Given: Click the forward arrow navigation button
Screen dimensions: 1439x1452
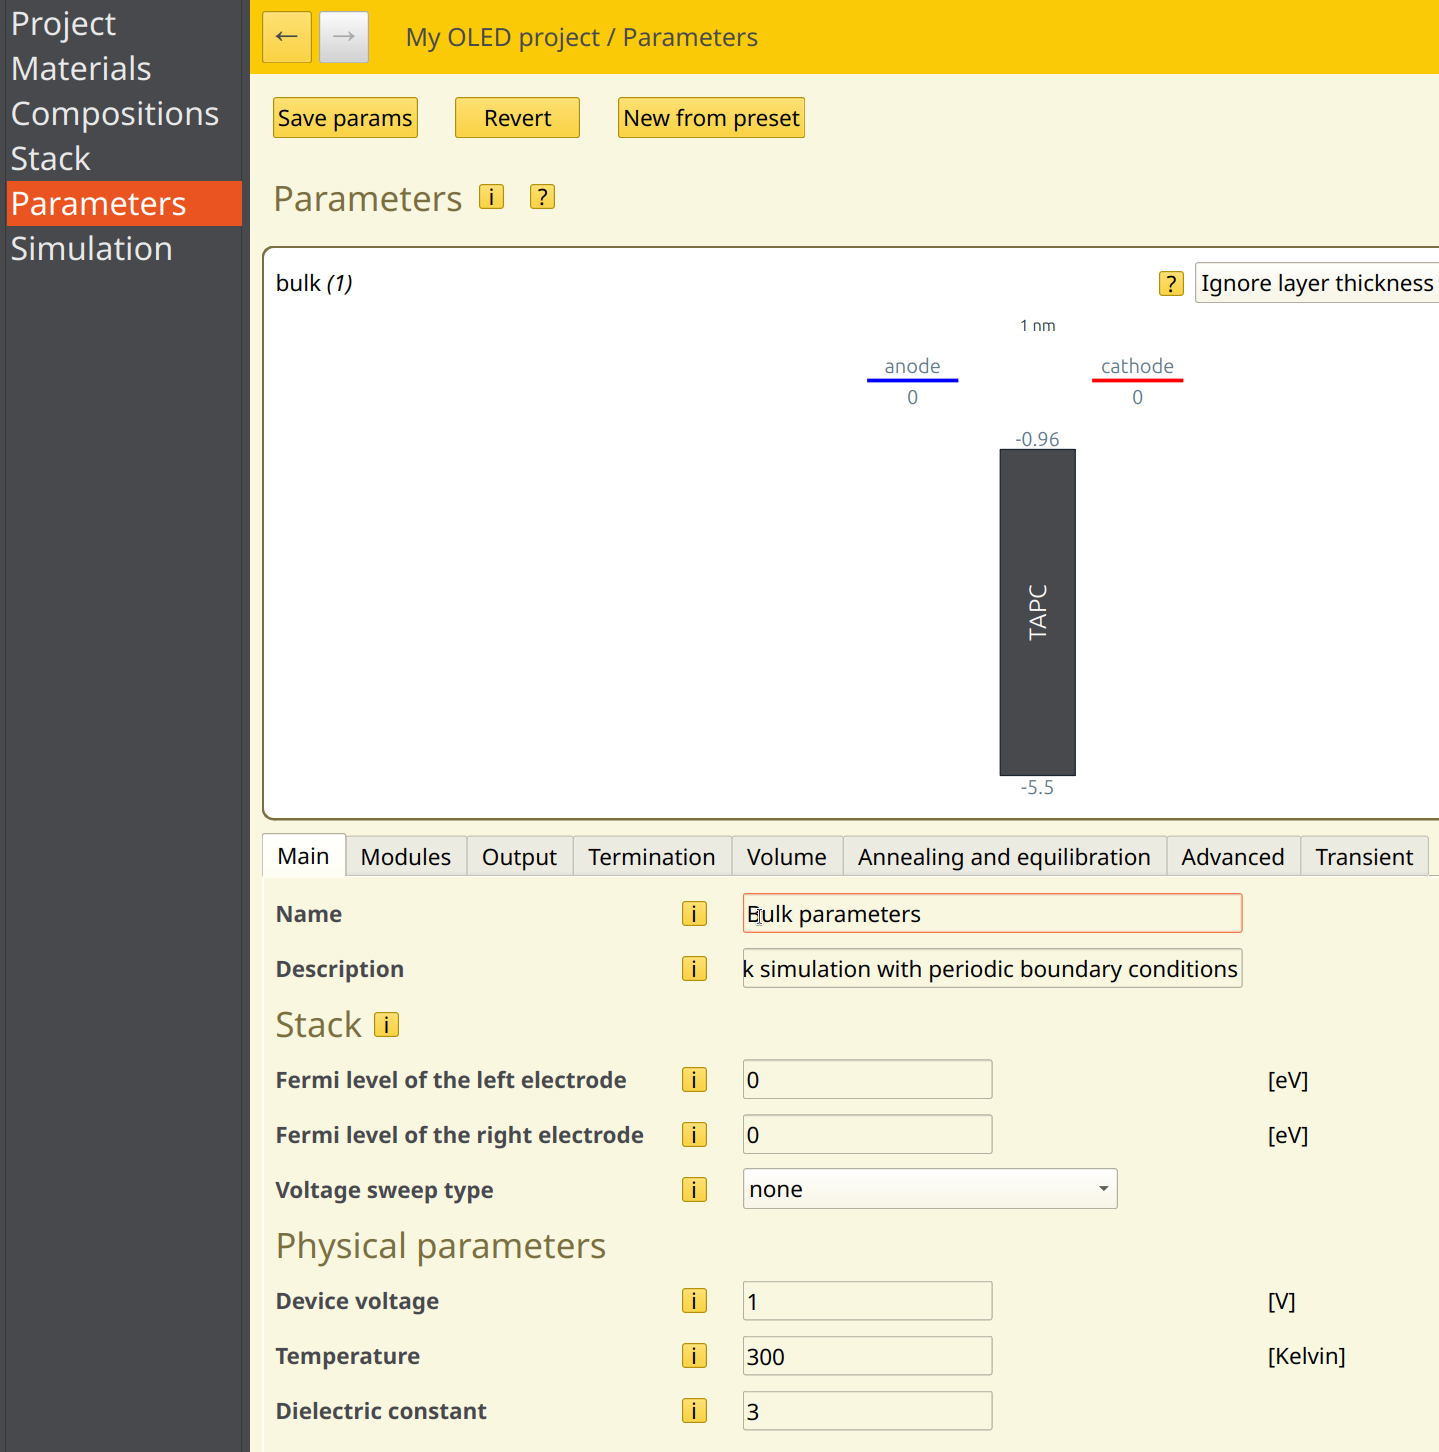Looking at the screenshot, I should click(x=344, y=37).
